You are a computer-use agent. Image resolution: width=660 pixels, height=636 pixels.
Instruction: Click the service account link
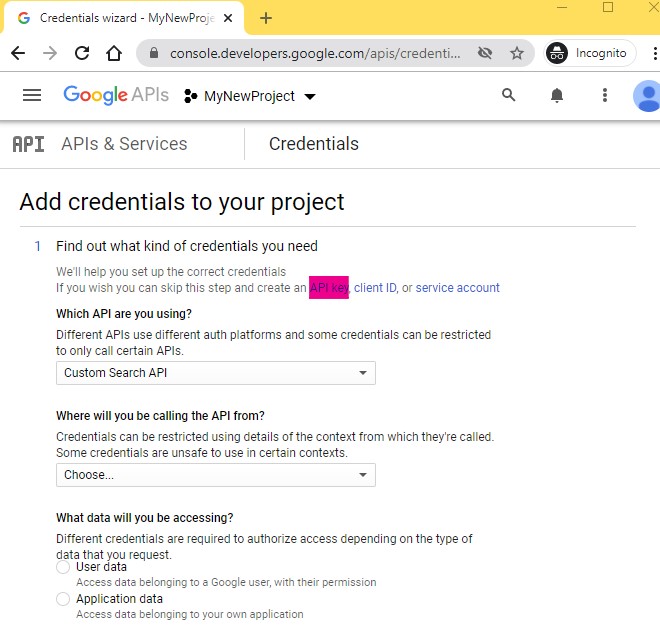(457, 288)
